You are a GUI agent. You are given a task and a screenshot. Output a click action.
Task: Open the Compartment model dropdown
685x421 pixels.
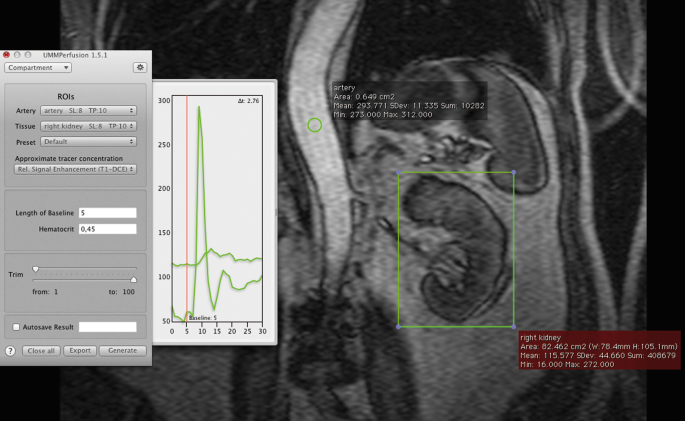point(38,68)
